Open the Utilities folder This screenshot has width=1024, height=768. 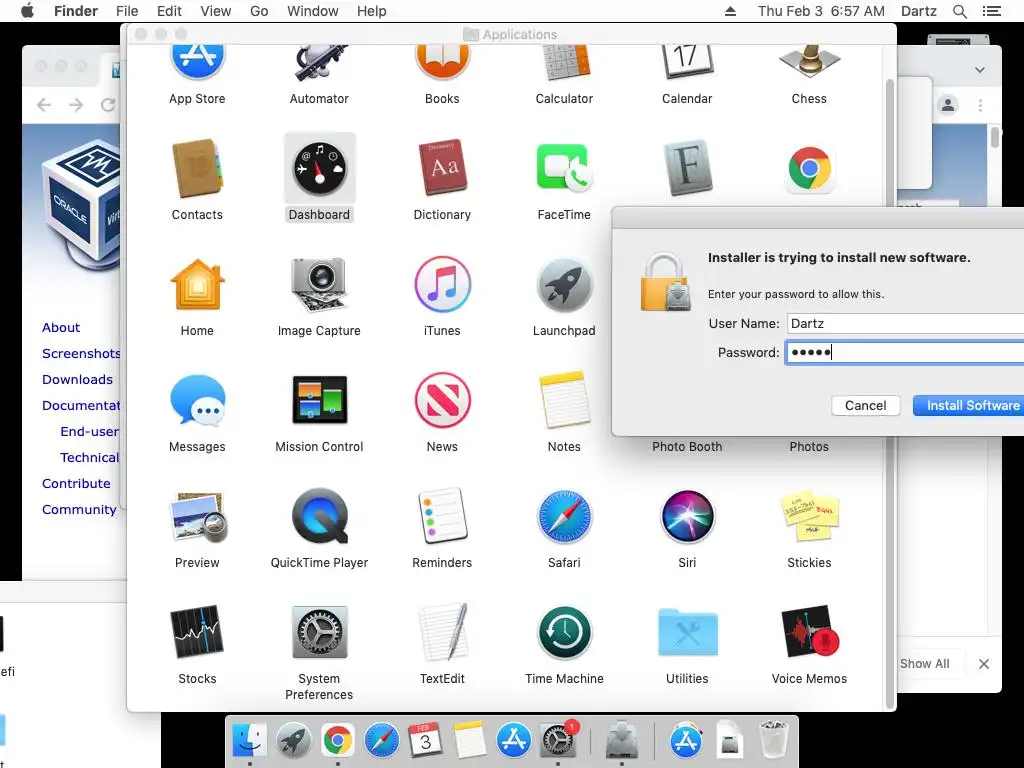tap(687, 632)
